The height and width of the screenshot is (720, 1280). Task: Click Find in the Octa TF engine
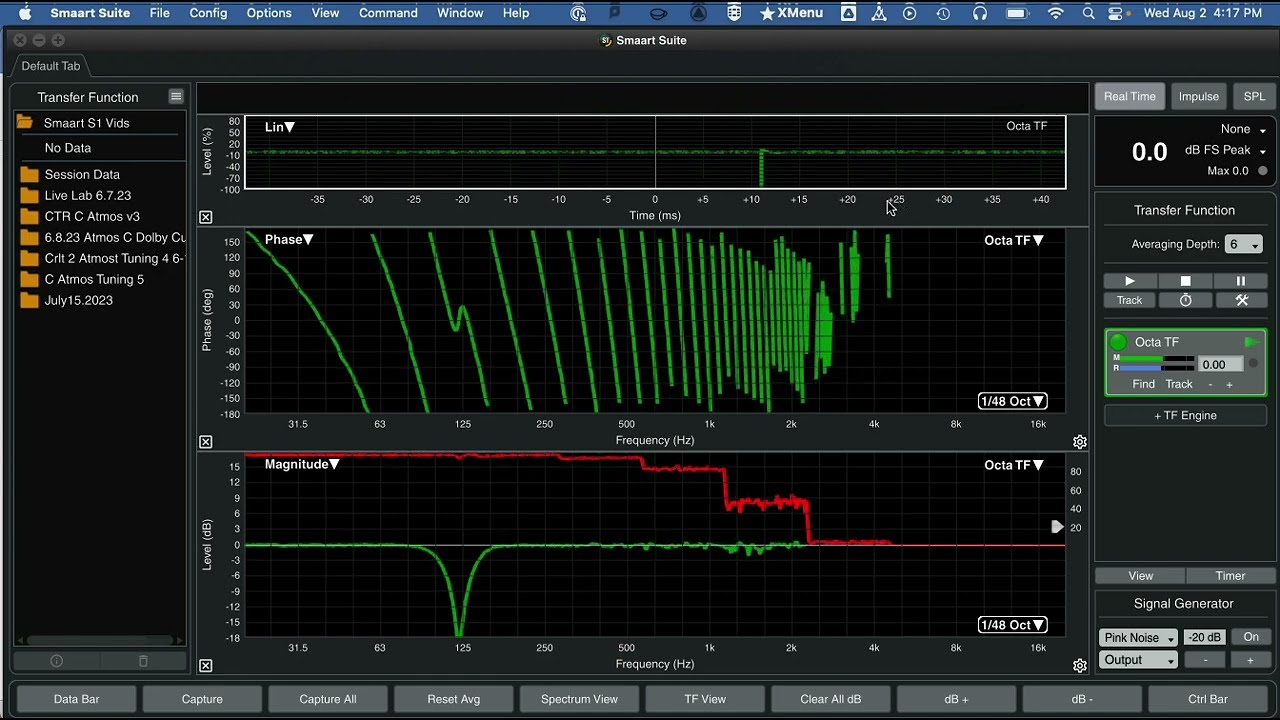point(1143,384)
